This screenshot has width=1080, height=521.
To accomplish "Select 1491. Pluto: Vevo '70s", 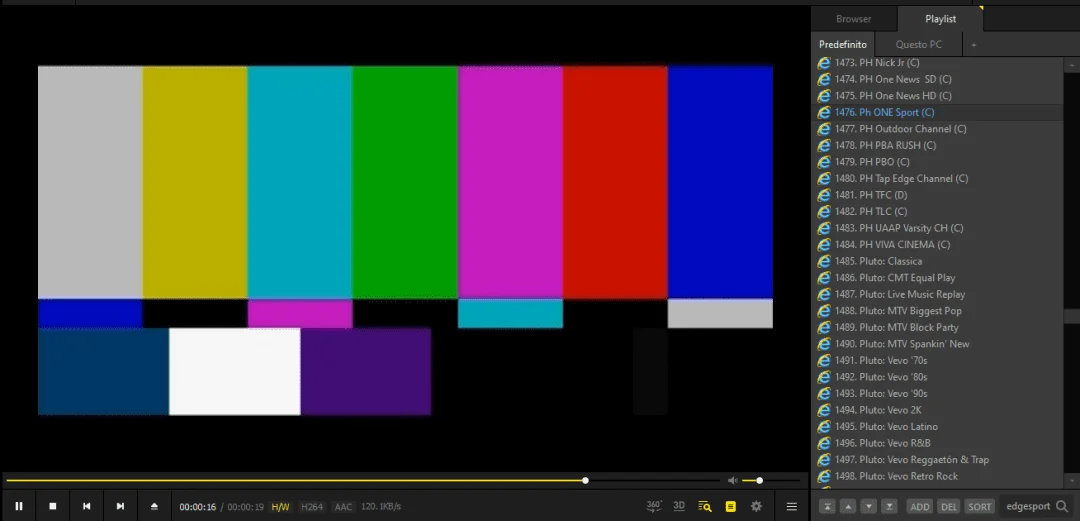I will (937, 360).
